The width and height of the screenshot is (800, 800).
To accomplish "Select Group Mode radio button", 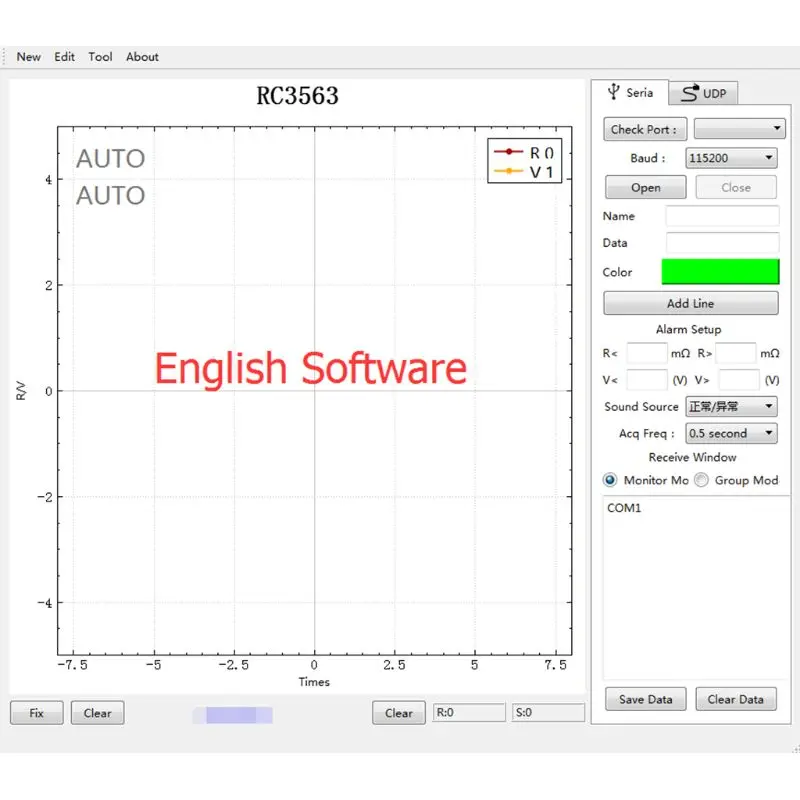I will click(x=702, y=480).
